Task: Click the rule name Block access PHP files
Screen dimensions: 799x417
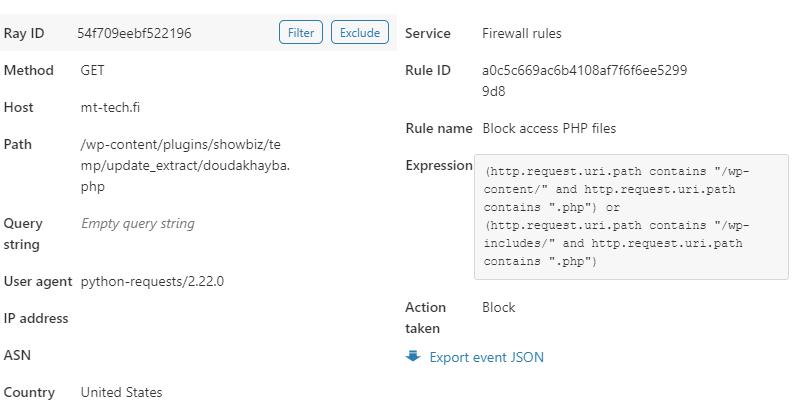Action: click(548, 128)
